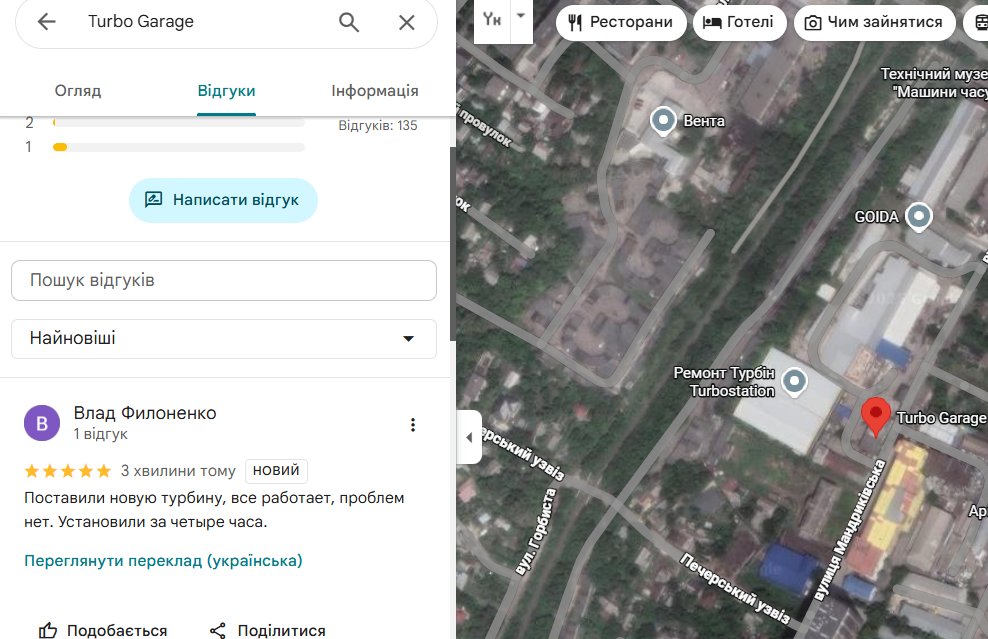Click the Turbo Garage map label

coord(941,418)
